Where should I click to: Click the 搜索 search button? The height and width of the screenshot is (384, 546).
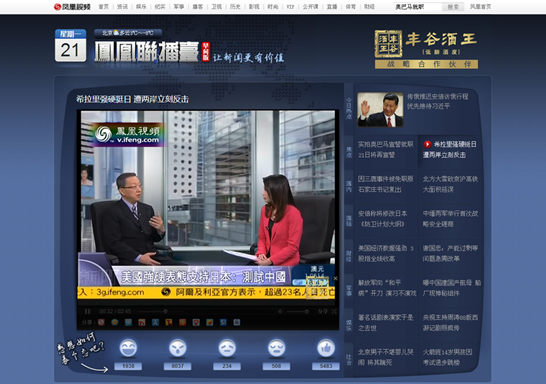click(x=453, y=7)
